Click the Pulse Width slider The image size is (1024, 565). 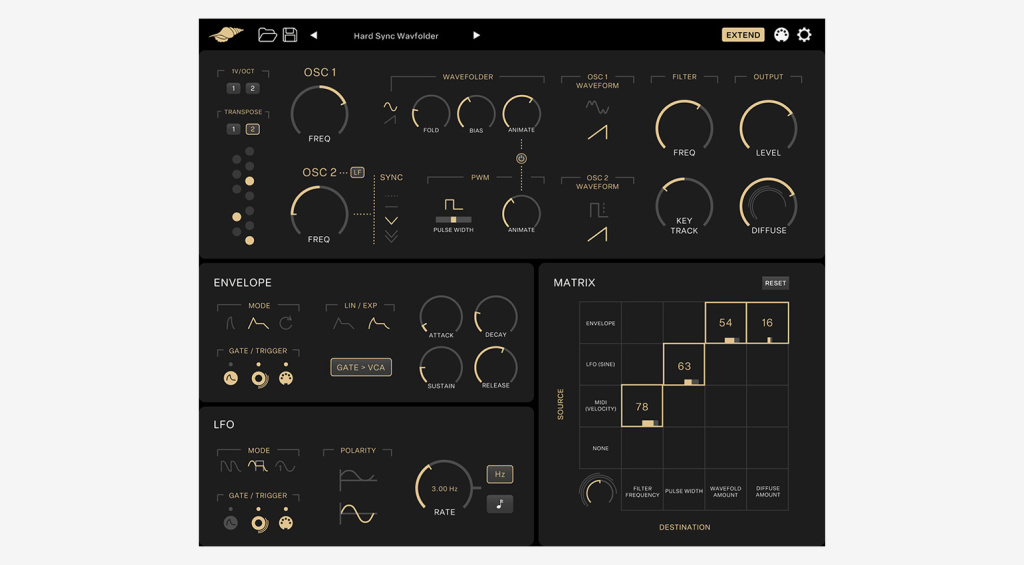453,219
